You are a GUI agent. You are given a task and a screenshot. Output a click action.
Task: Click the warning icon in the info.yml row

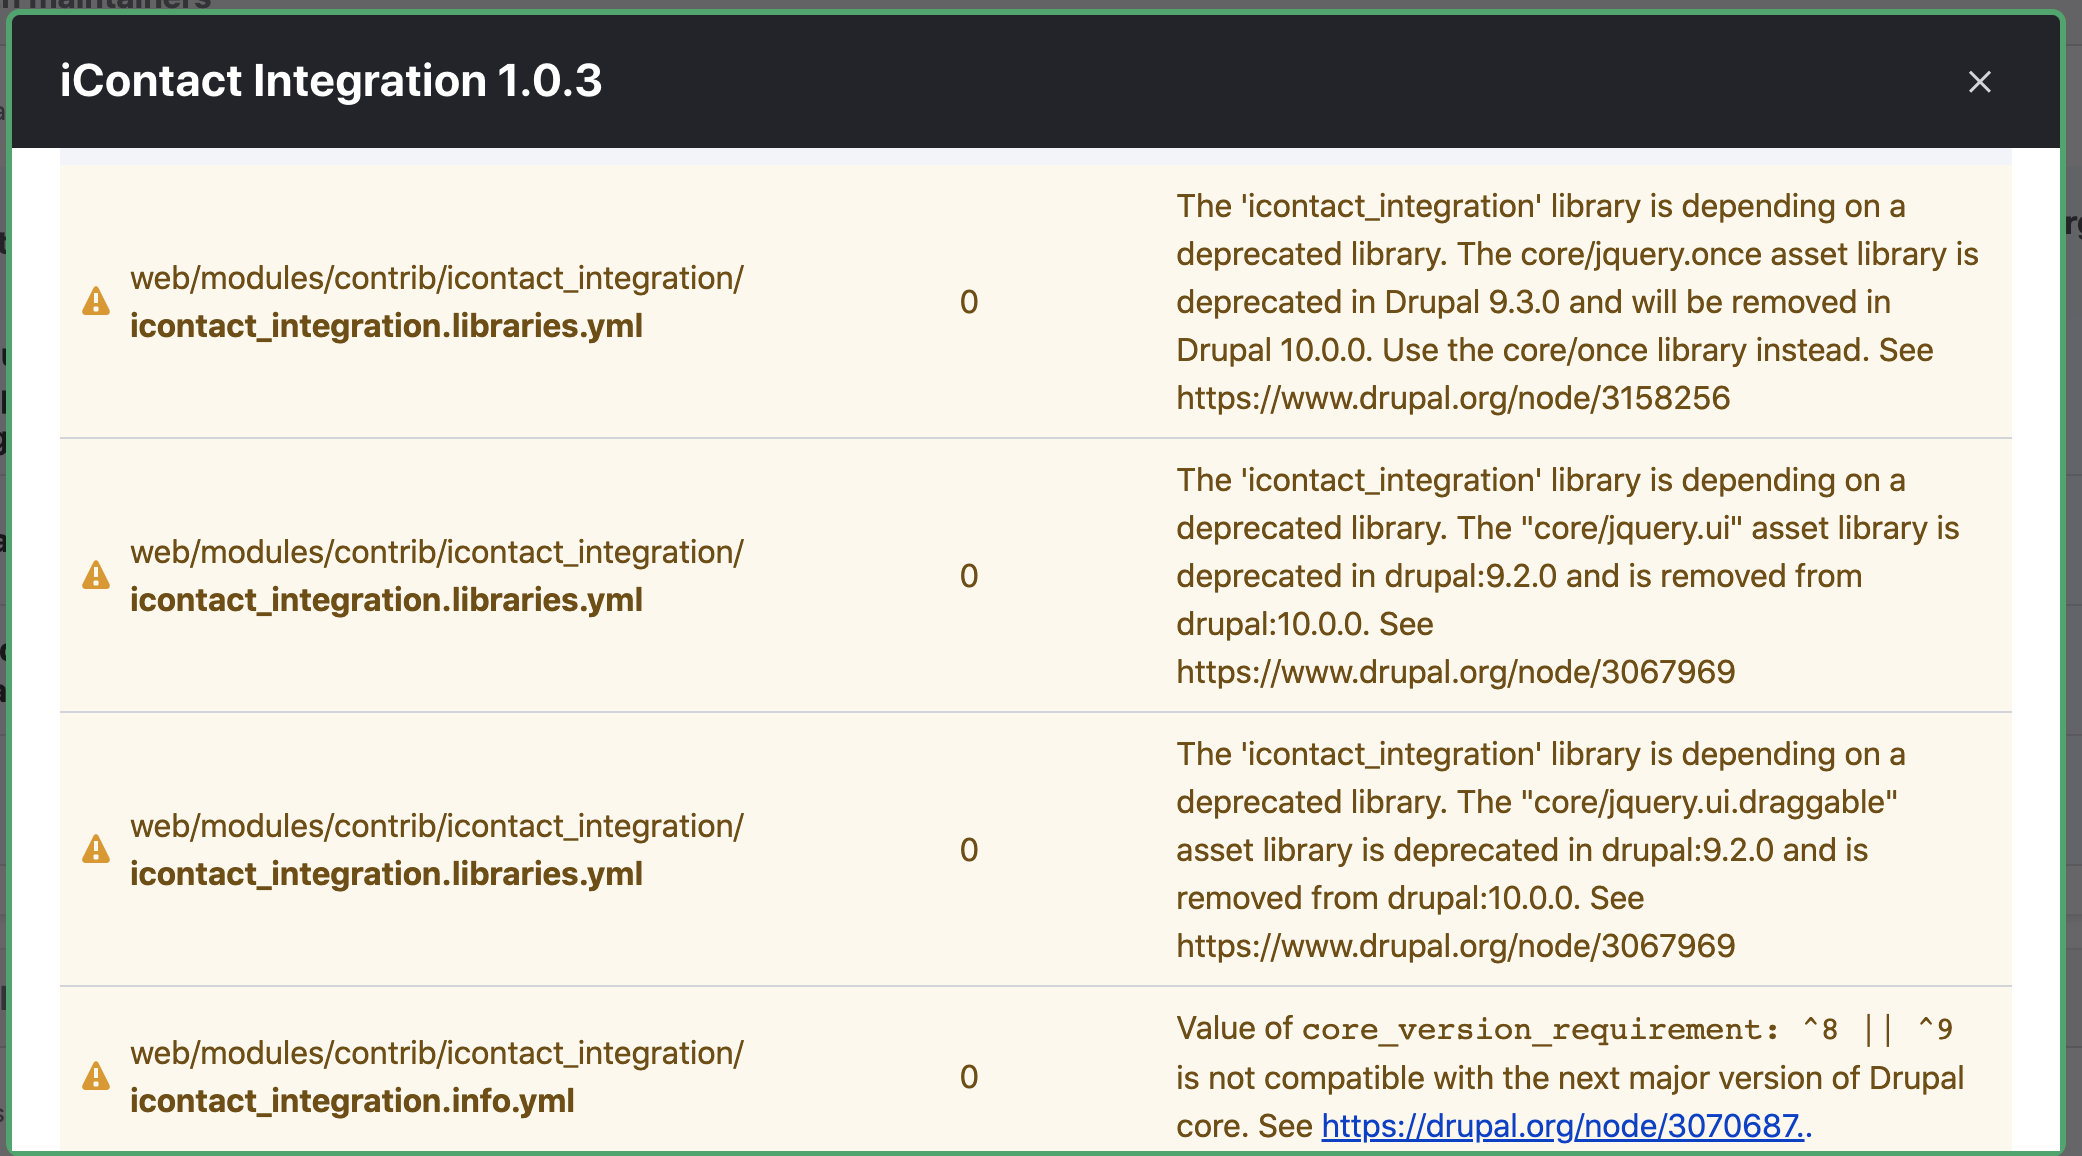coord(96,1076)
